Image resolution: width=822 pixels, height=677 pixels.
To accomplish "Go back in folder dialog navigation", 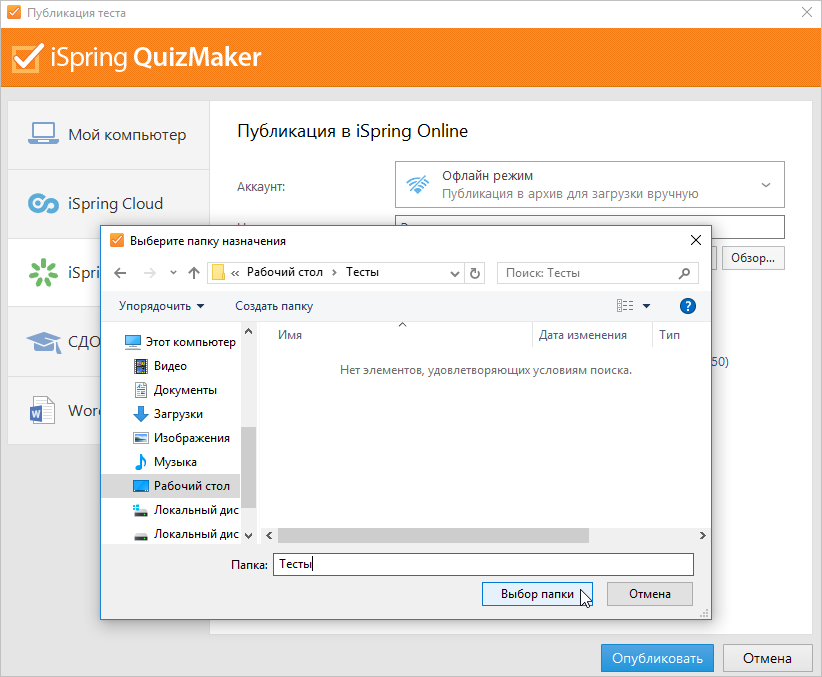I will (120, 273).
